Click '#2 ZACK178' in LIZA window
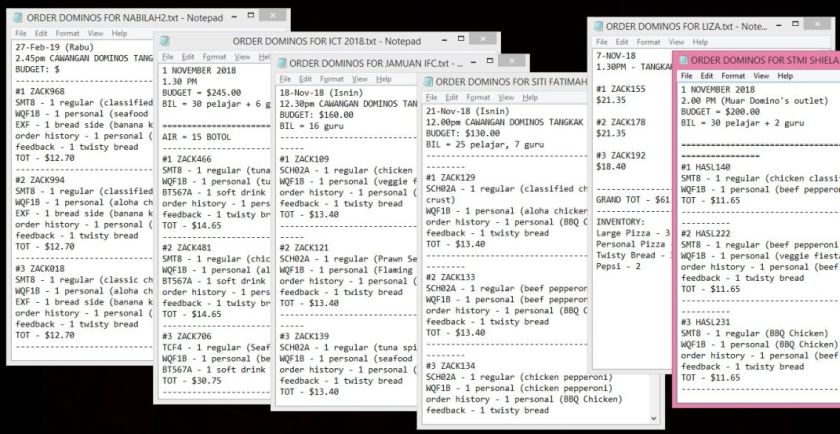 [x=621, y=122]
